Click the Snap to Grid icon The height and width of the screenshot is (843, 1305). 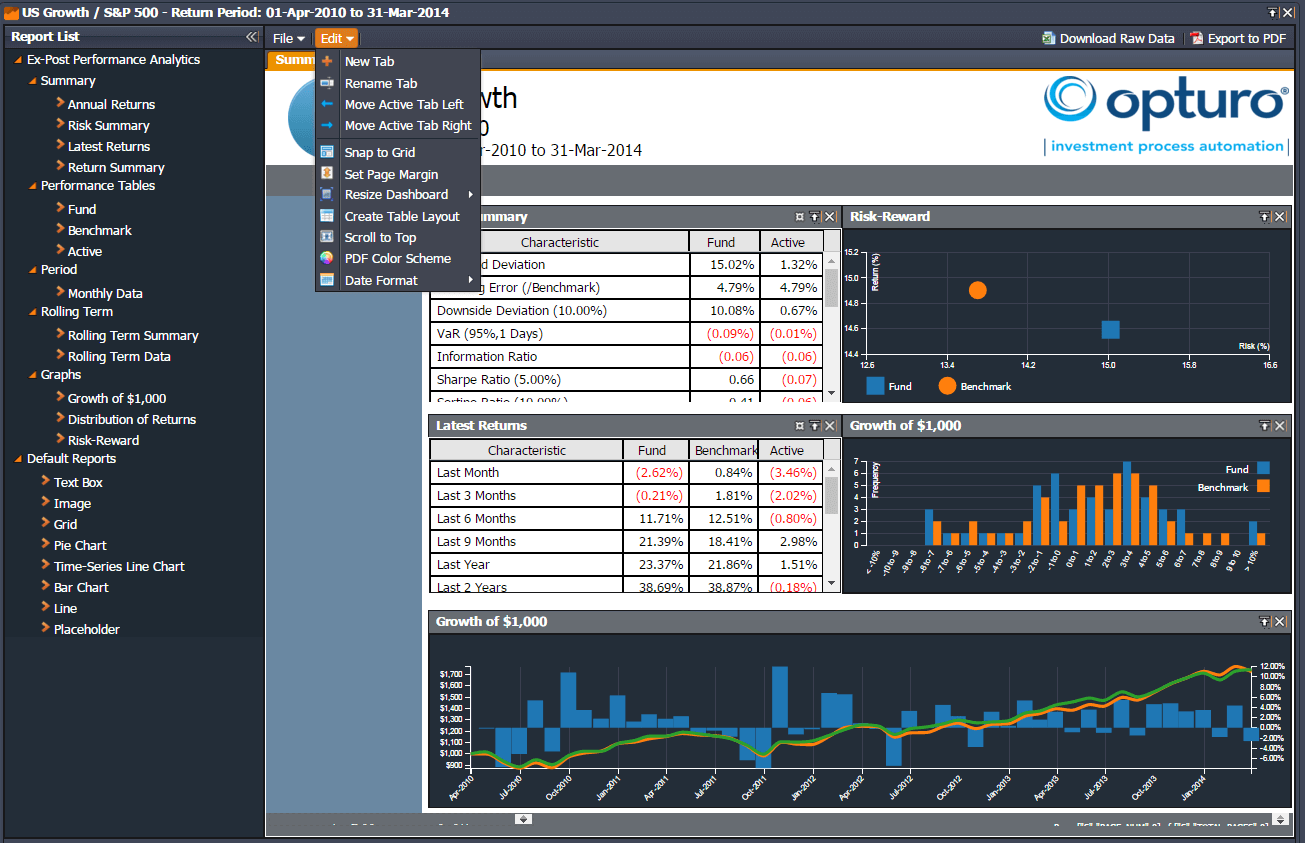pyautogui.click(x=327, y=152)
